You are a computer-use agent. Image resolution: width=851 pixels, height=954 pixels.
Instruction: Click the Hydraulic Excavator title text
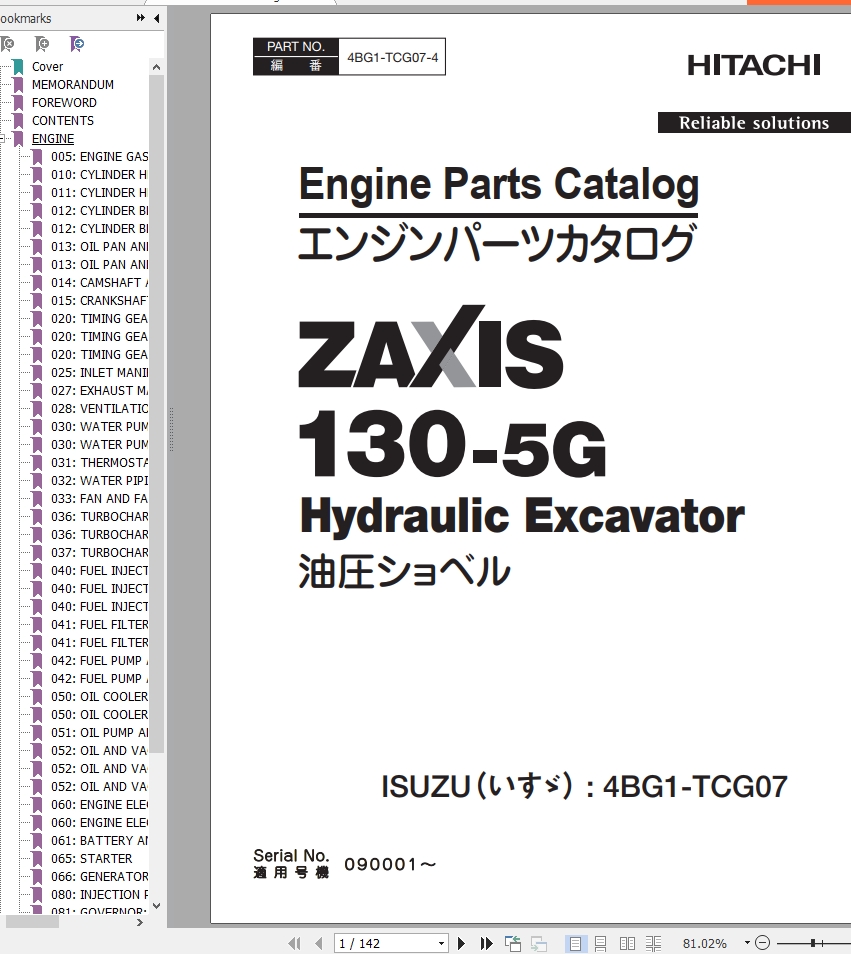pos(522,516)
